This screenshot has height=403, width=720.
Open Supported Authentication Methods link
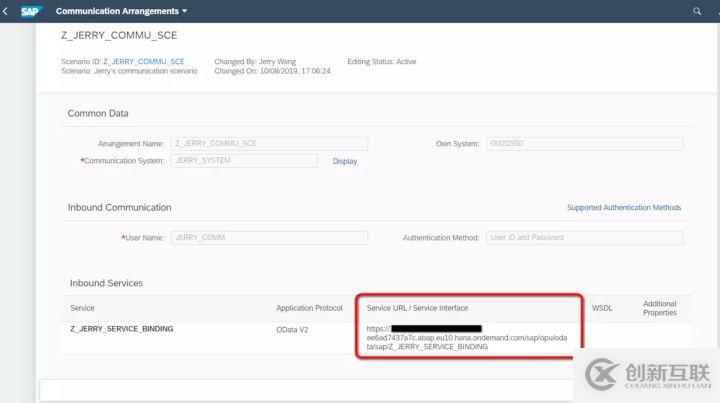[624, 207]
